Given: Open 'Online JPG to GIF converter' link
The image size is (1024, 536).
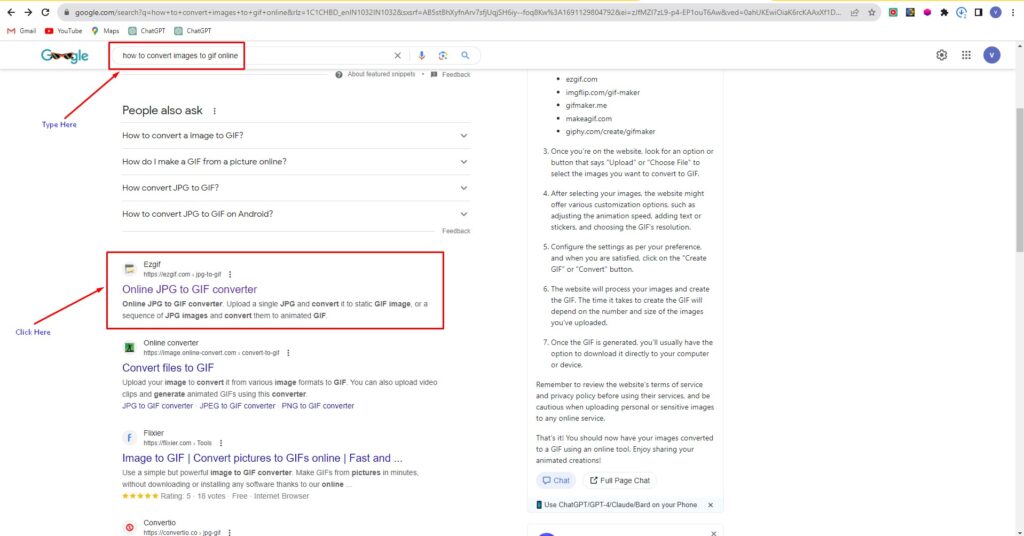Looking at the screenshot, I should tap(189, 289).
